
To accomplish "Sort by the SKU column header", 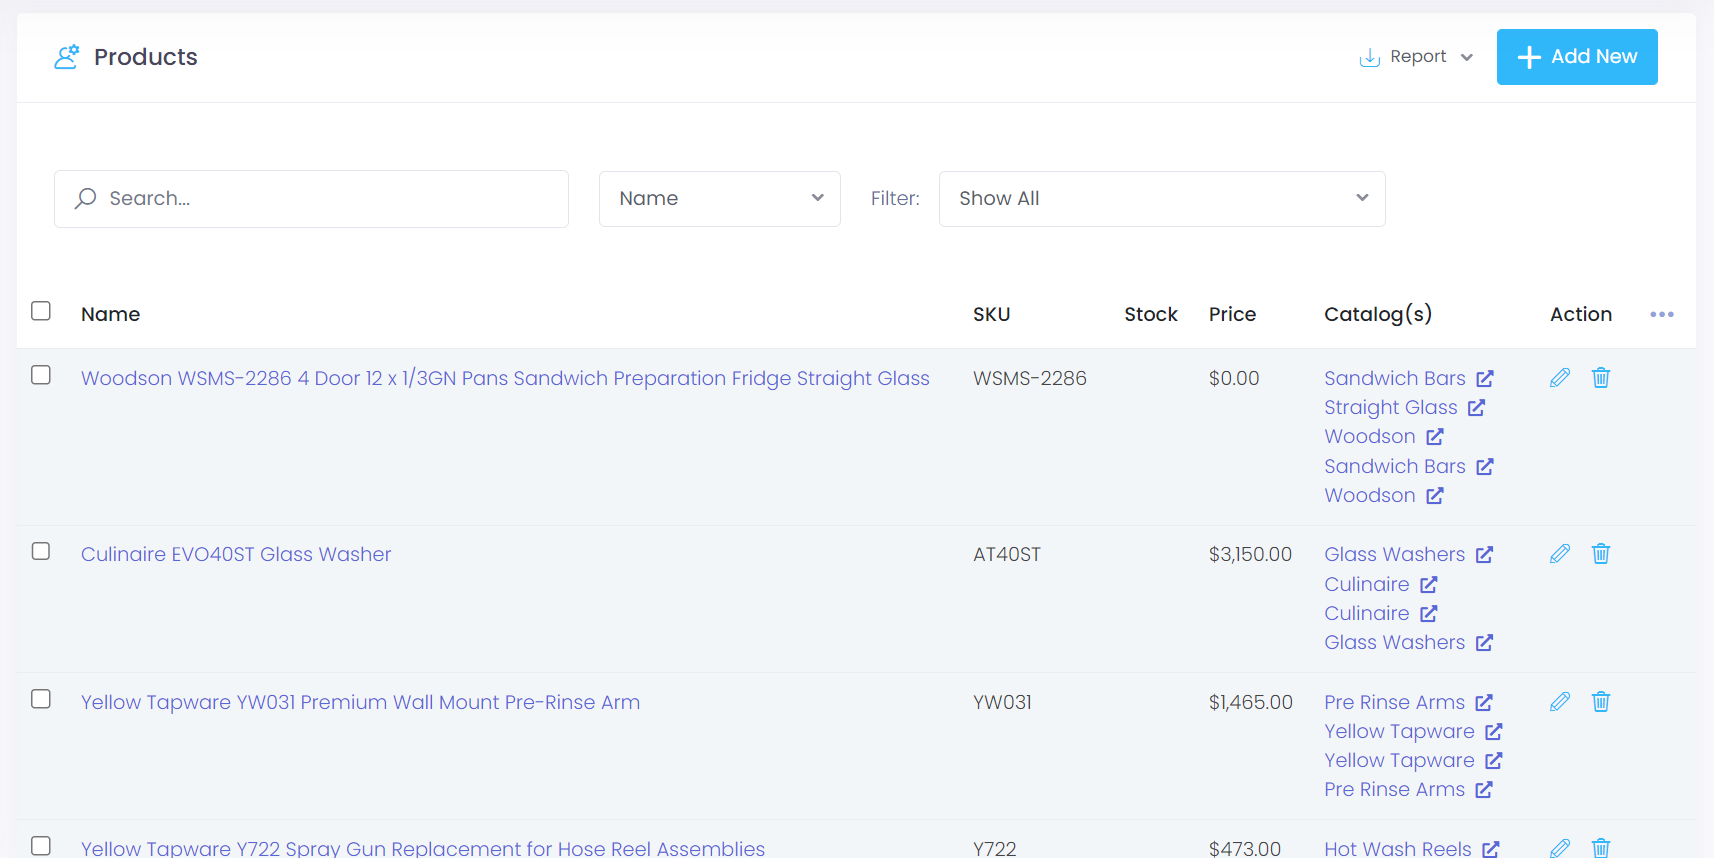I will pyautogui.click(x=992, y=314).
